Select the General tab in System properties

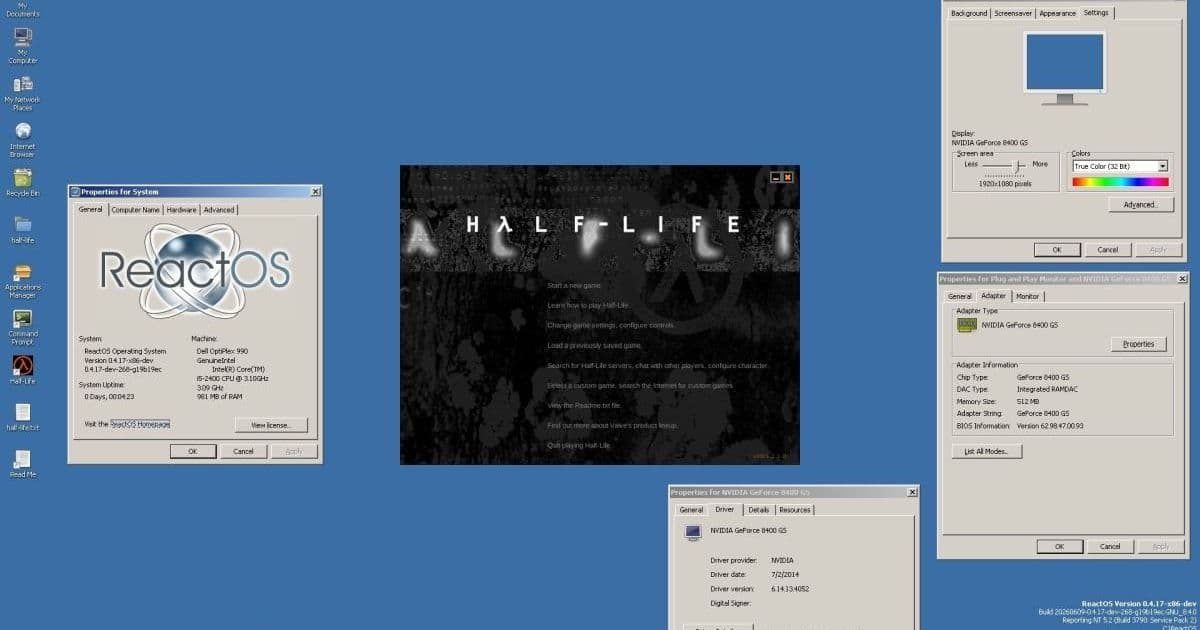tap(91, 209)
